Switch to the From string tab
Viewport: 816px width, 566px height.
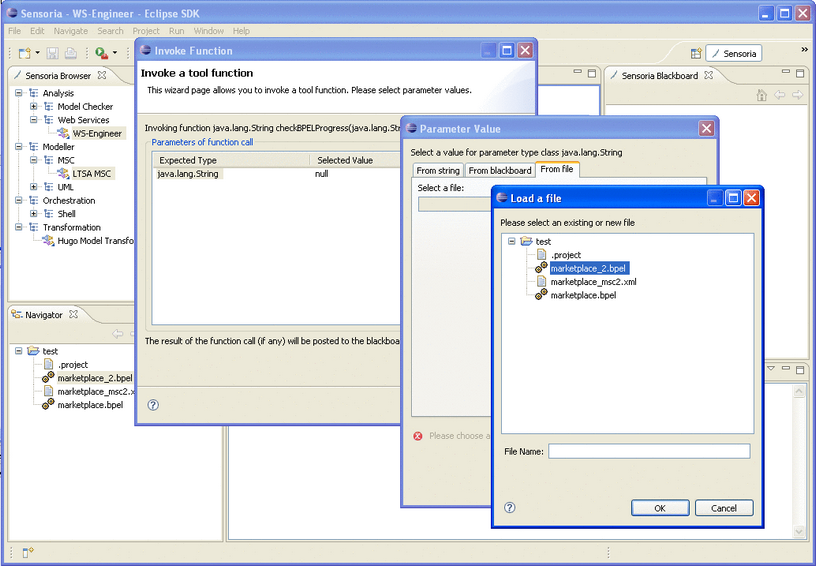pos(438,171)
